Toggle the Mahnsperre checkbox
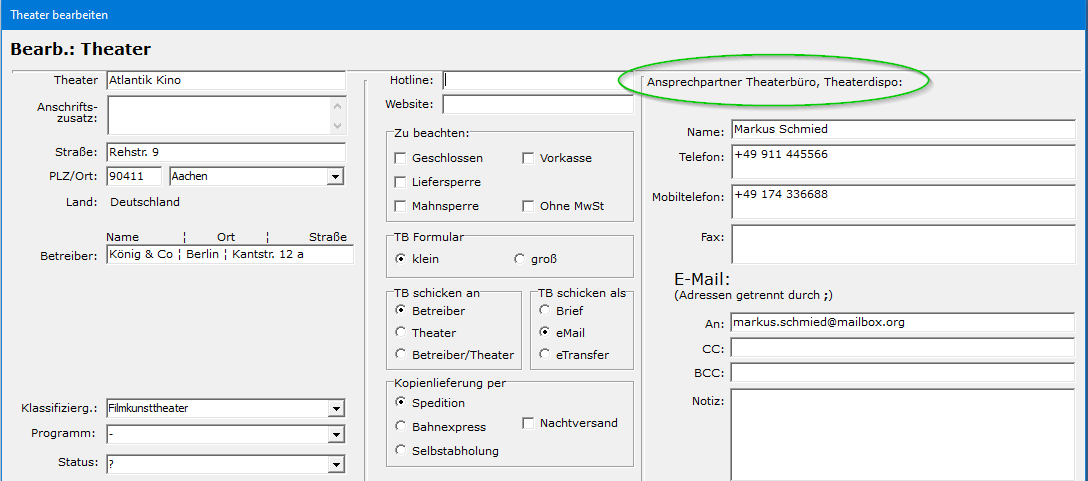1088x481 pixels. click(x=401, y=207)
